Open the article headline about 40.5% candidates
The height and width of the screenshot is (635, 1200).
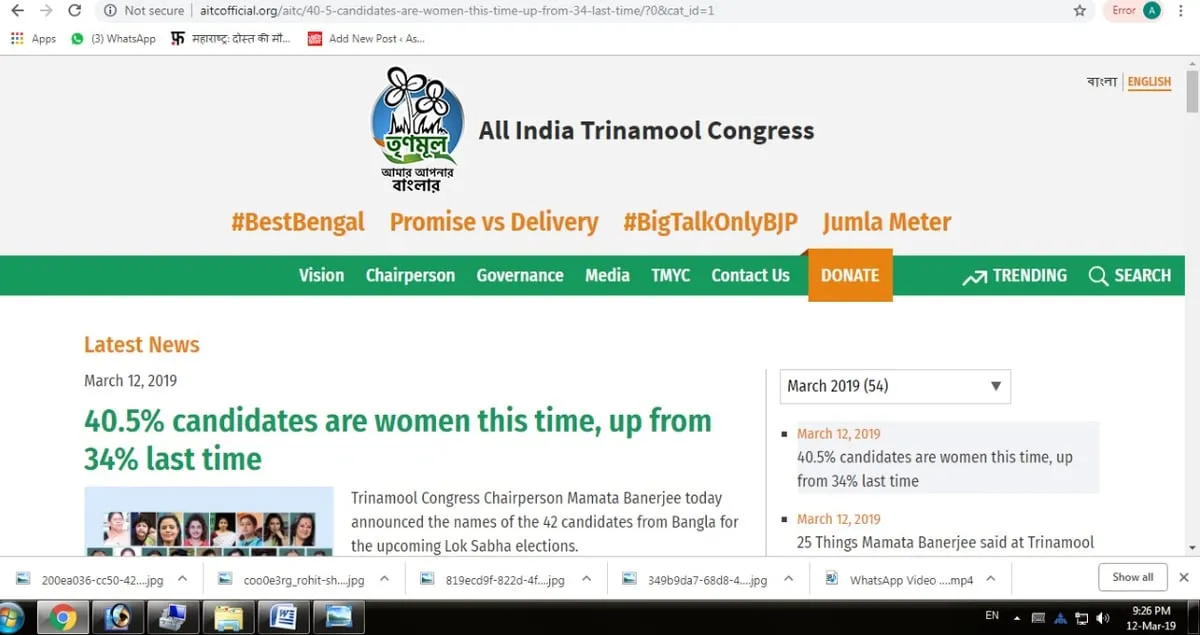point(398,439)
